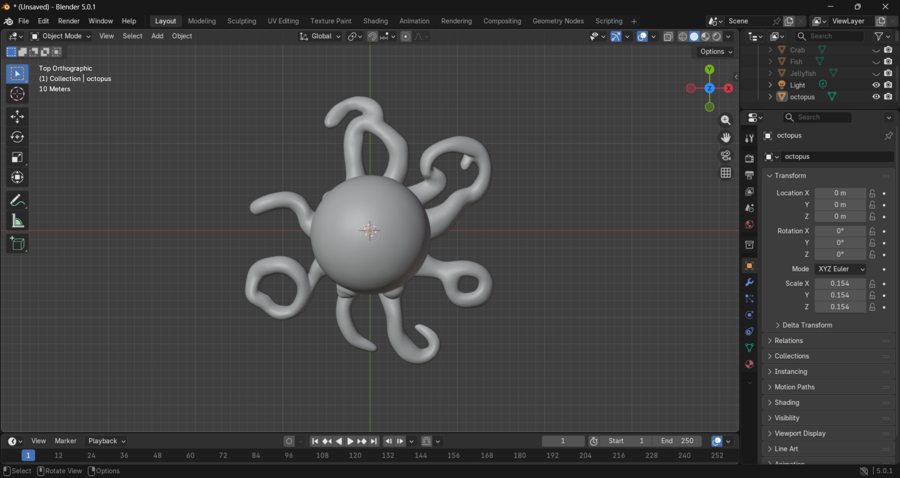The width and height of the screenshot is (900, 478).
Task: Hide the octopus object in outliner
Action: coord(876,97)
